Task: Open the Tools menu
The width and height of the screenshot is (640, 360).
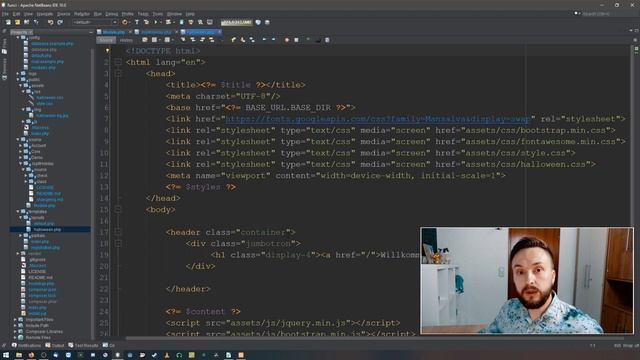Action: tap(158, 14)
